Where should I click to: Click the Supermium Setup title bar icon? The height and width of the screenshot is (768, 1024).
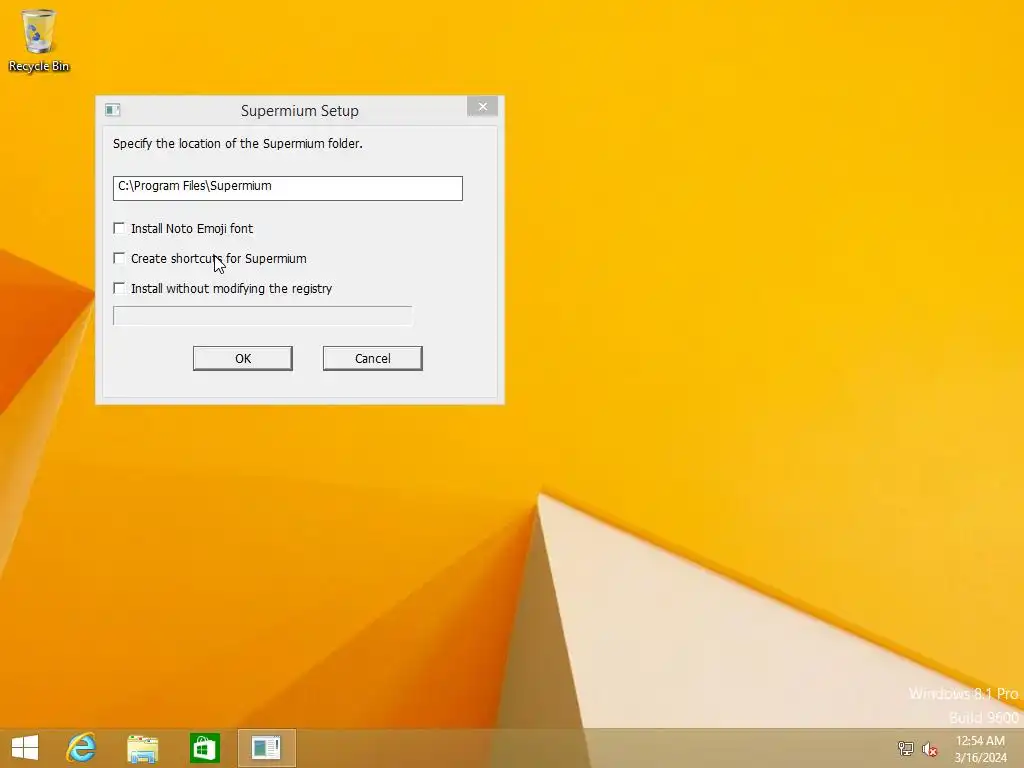112,110
